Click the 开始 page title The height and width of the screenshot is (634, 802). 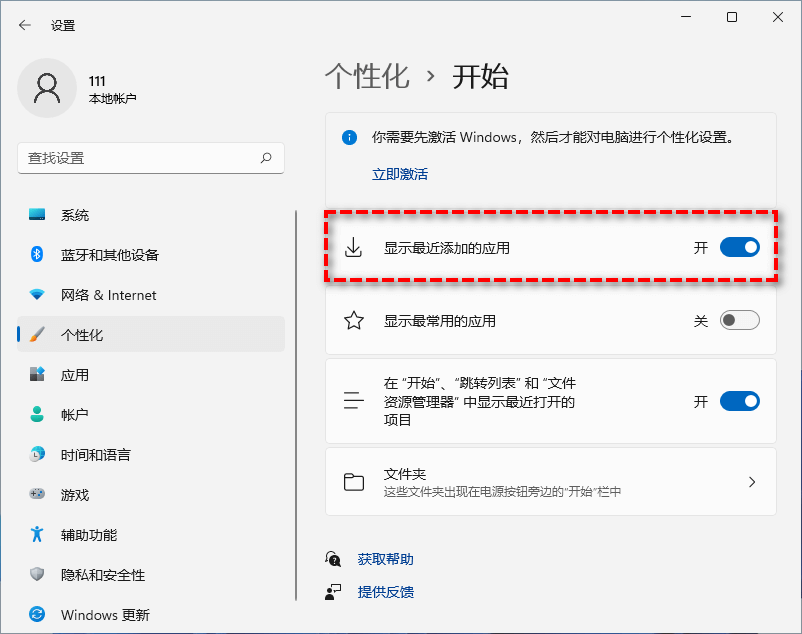(480, 77)
